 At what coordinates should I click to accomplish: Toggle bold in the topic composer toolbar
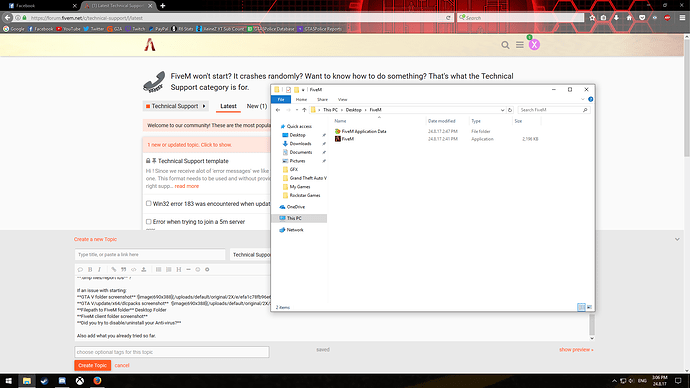(90, 269)
